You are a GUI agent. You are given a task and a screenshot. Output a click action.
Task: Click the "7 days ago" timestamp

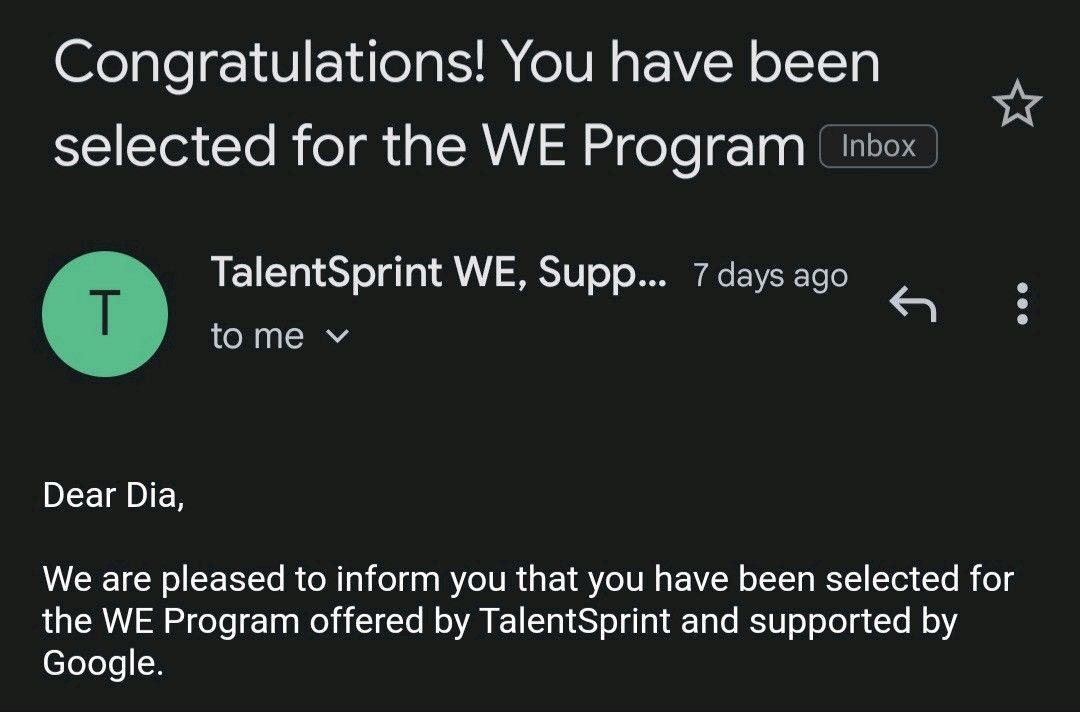click(770, 275)
